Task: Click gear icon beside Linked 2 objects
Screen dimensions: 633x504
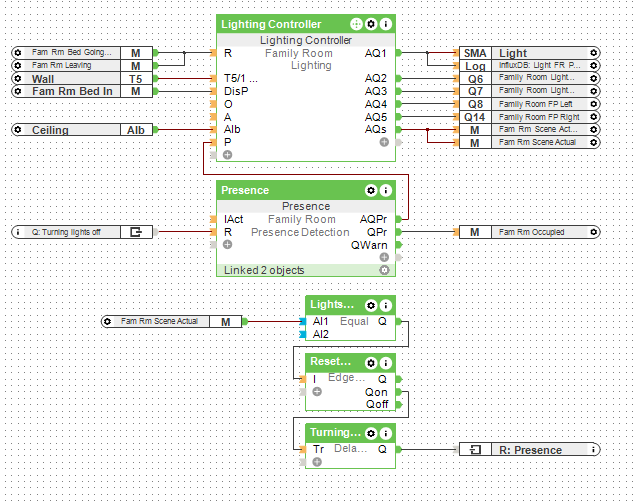Action: click(383, 270)
